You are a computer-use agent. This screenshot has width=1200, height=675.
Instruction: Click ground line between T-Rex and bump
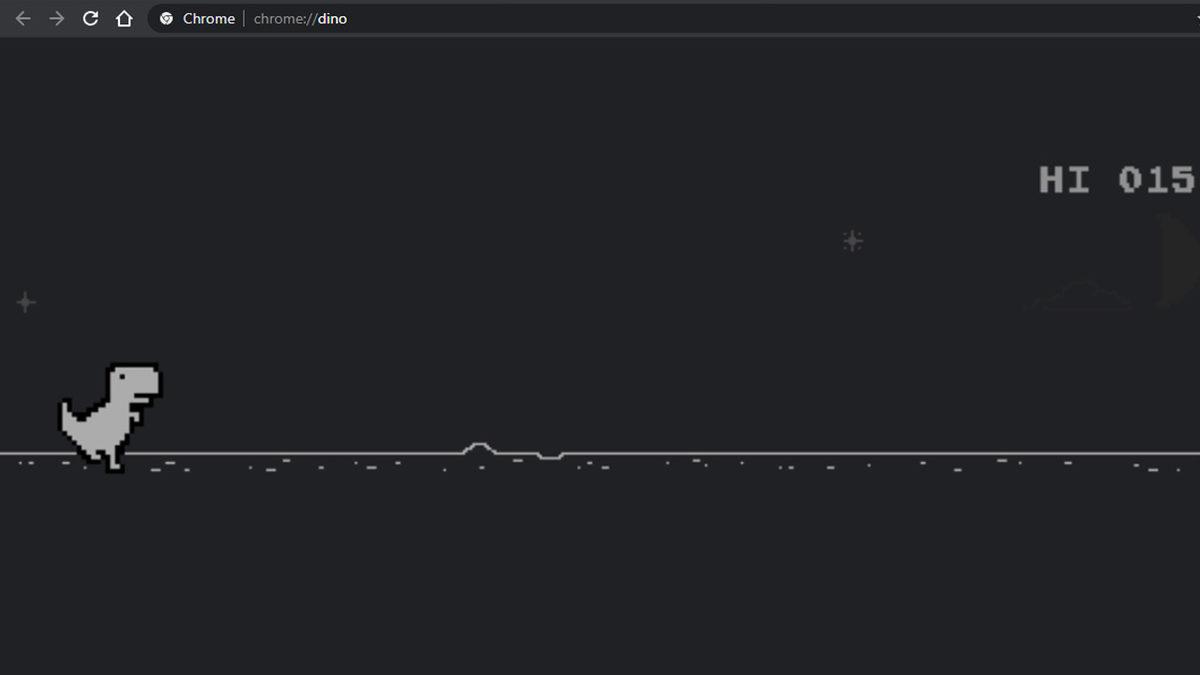[x=300, y=453]
